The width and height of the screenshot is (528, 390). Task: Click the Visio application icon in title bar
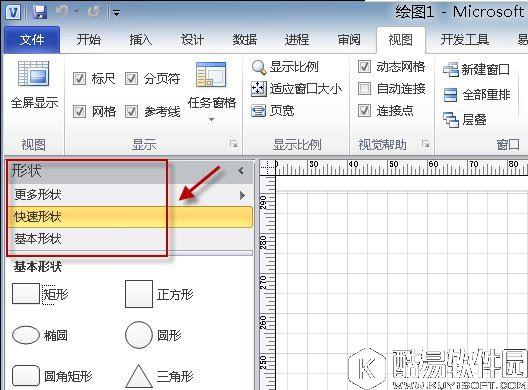pos(13,13)
